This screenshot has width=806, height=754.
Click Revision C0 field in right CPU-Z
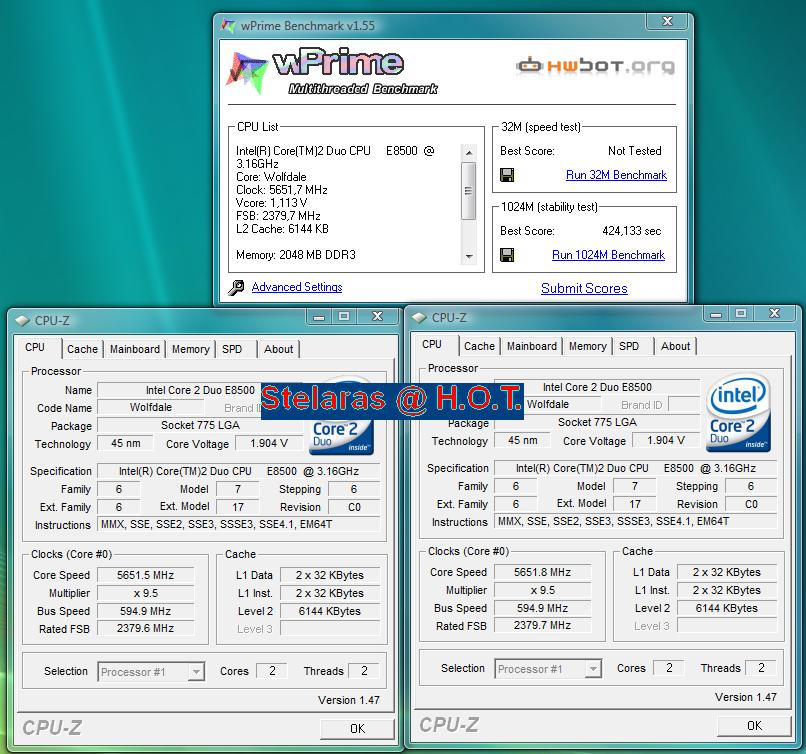pyautogui.click(x=751, y=504)
